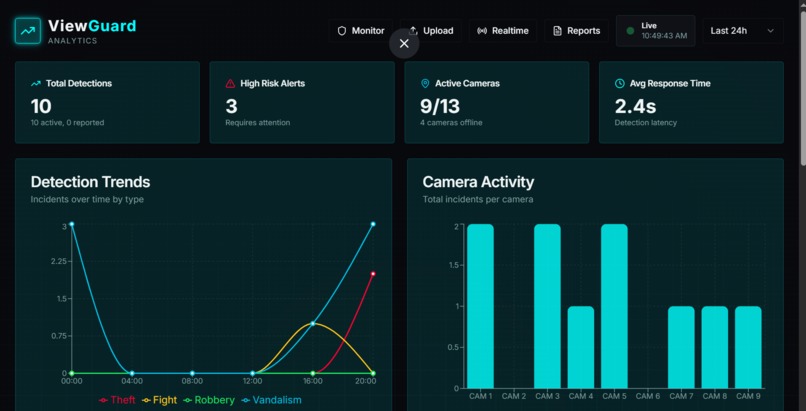Click the 12:00 time axis label
This screenshot has width=806, height=411.
tap(252, 381)
